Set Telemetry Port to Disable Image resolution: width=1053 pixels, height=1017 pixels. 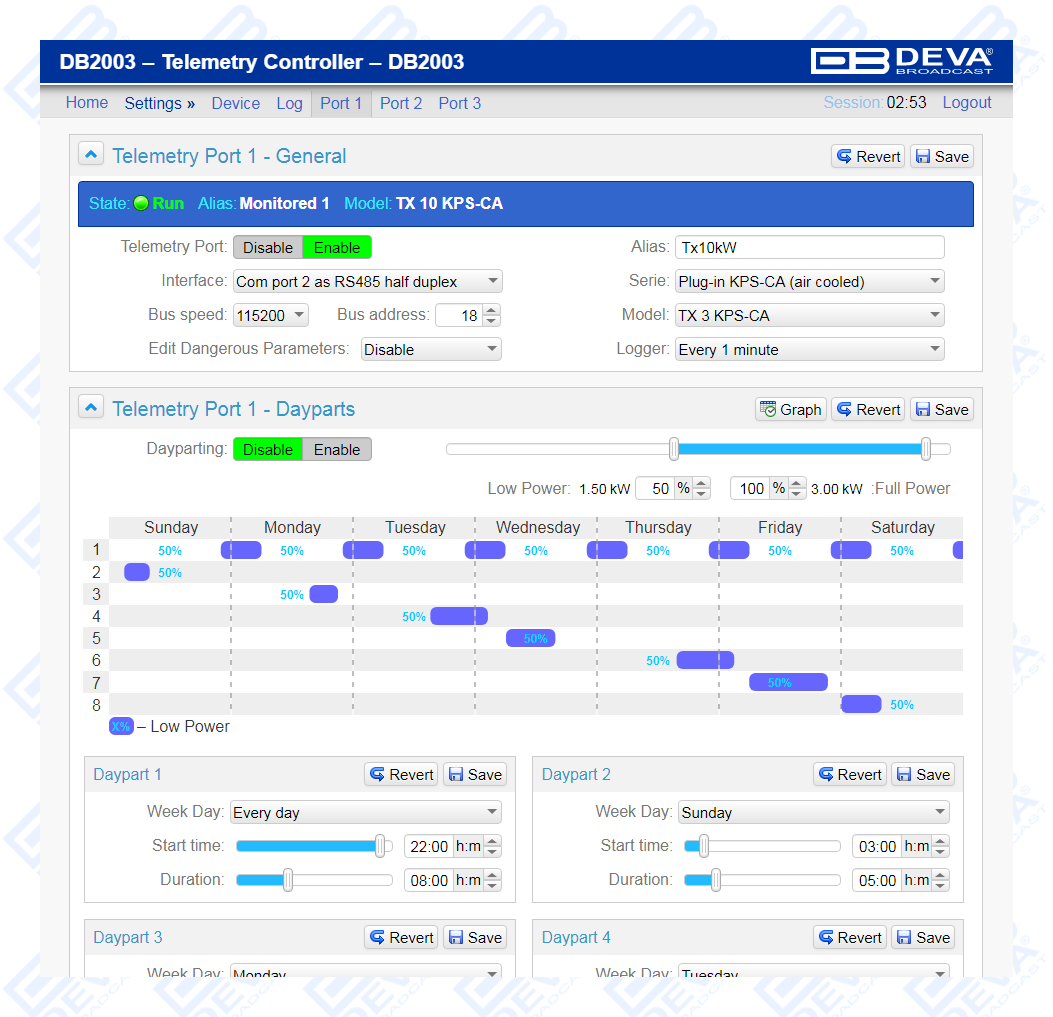point(268,247)
